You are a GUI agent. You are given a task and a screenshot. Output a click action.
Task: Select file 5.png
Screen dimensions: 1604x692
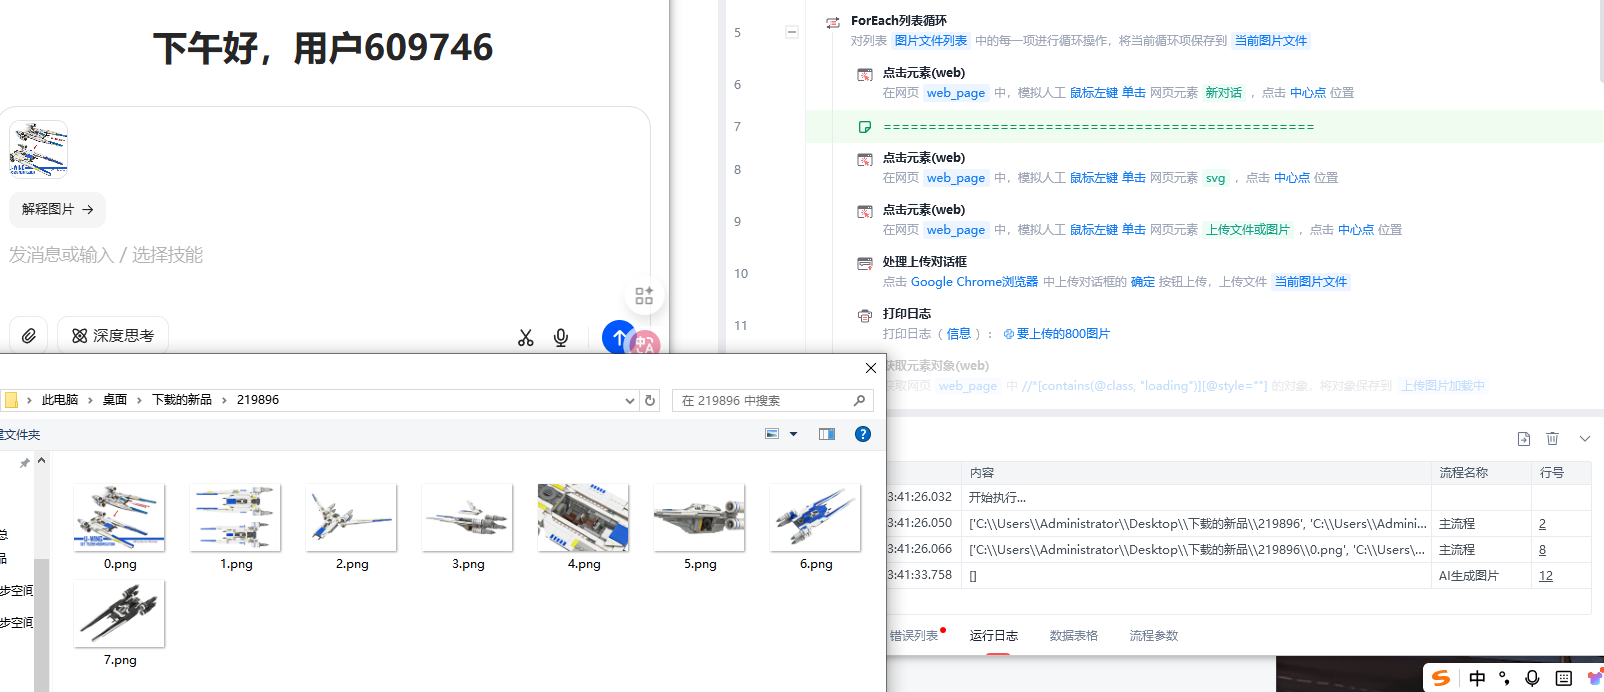coord(700,529)
